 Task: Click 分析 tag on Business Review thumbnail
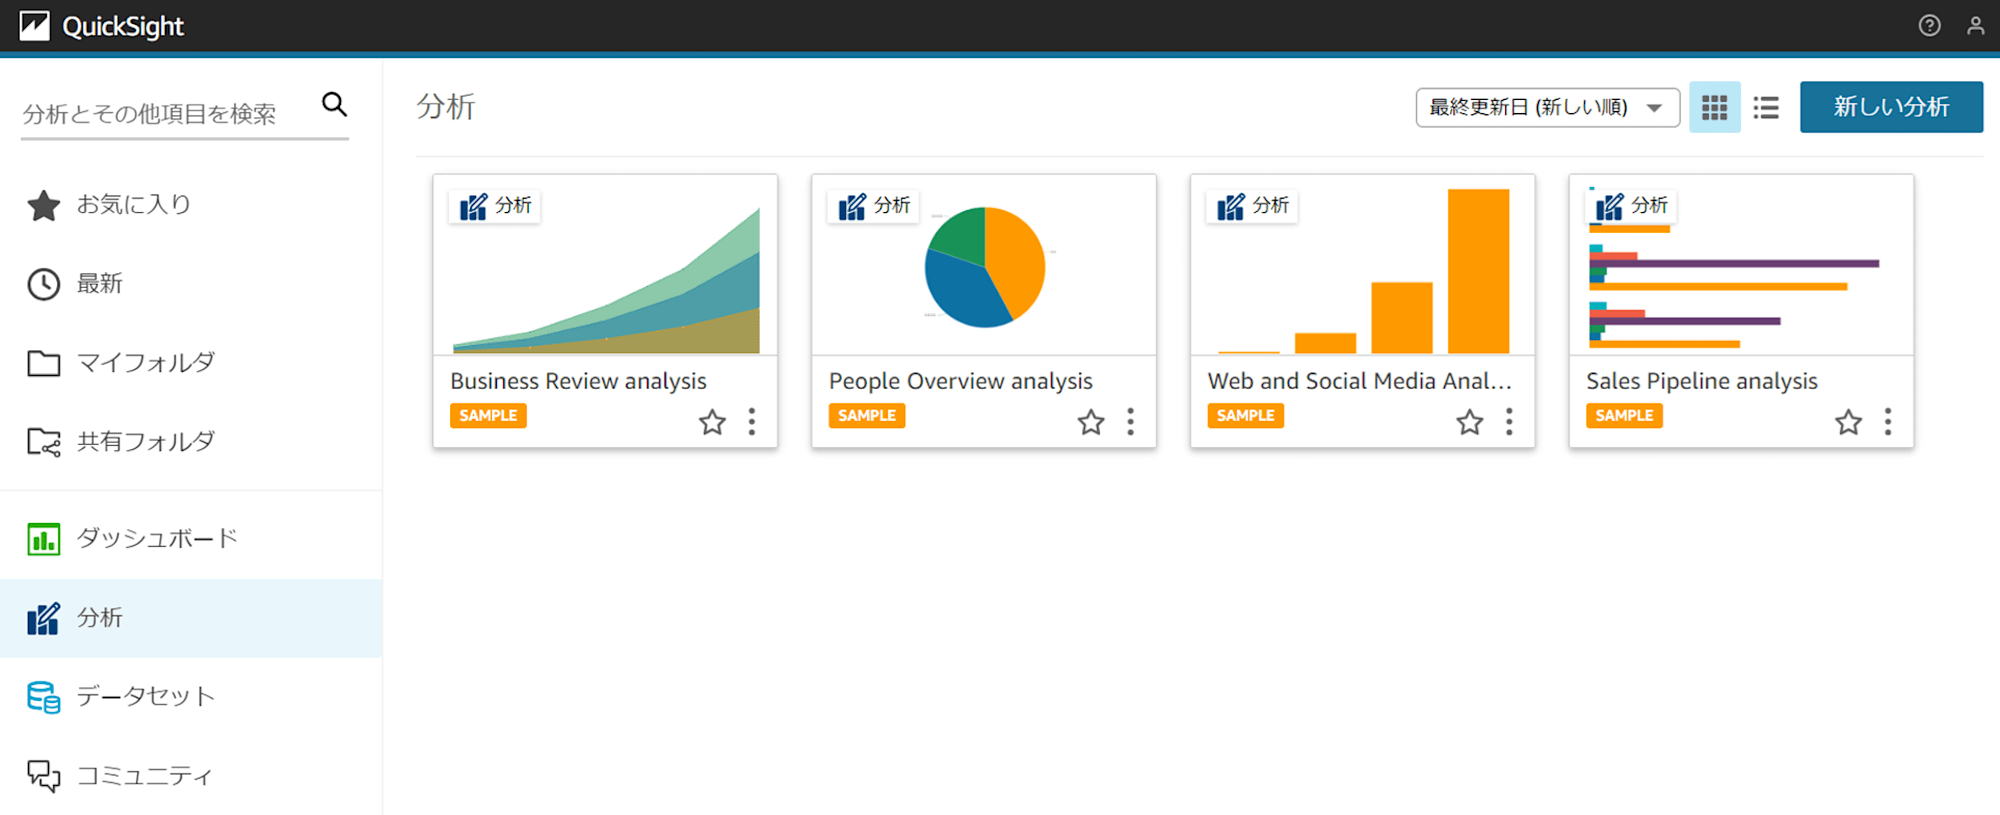[494, 206]
